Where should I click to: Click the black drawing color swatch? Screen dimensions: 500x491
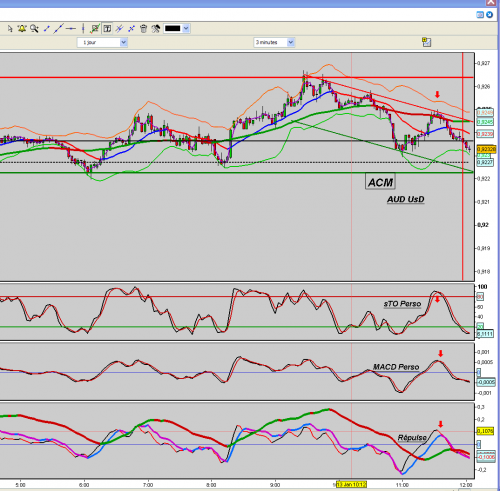coord(173,29)
